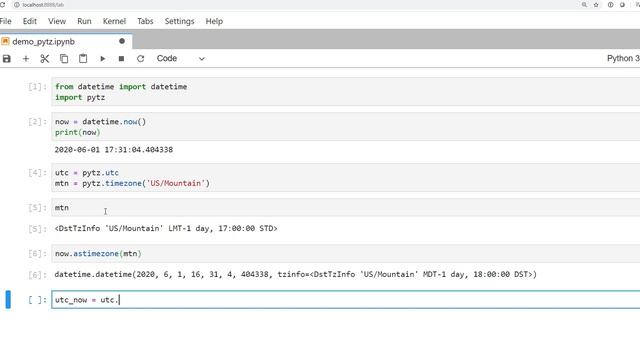The image size is (640, 360).
Task: Click the datetime.datetime(2020, 6, 1, ...) output
Action: tap(296, 274)
